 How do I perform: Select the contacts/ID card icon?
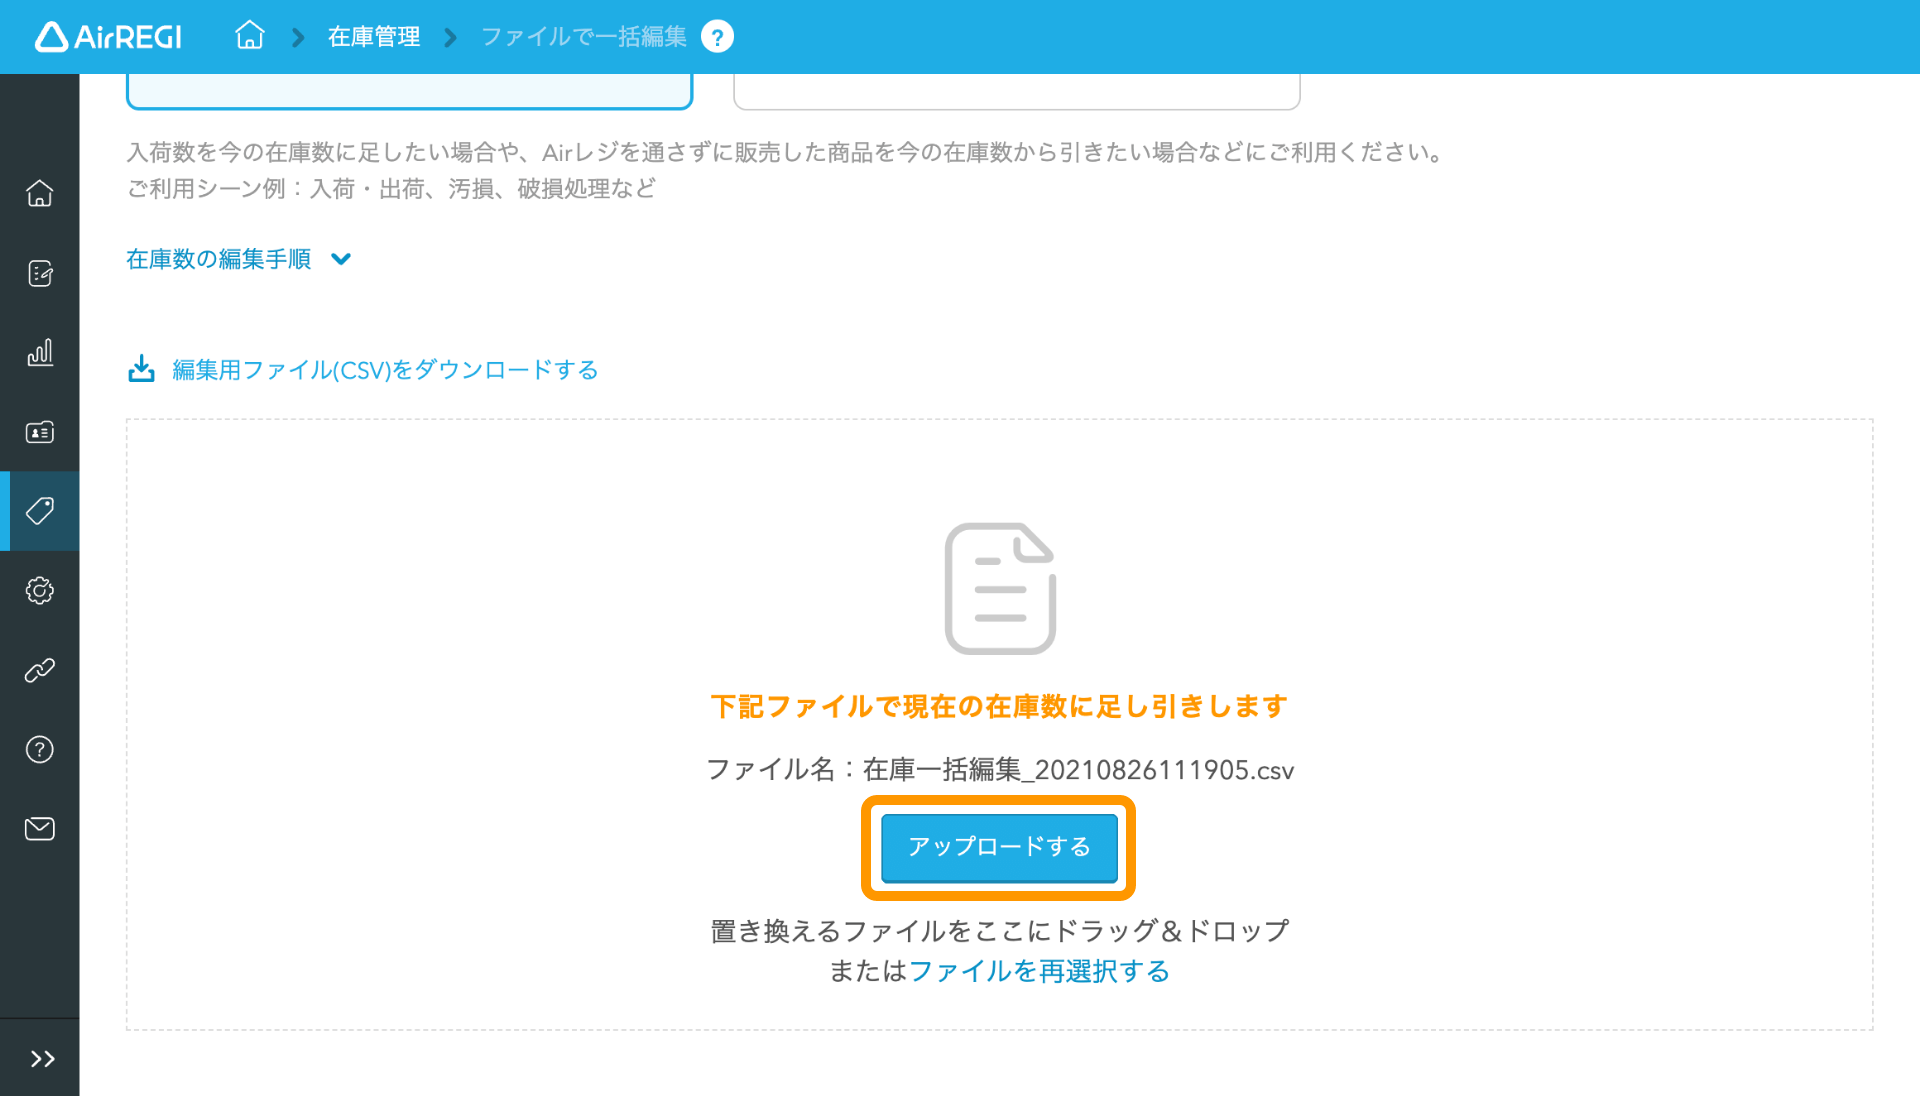tap(40, 431)
